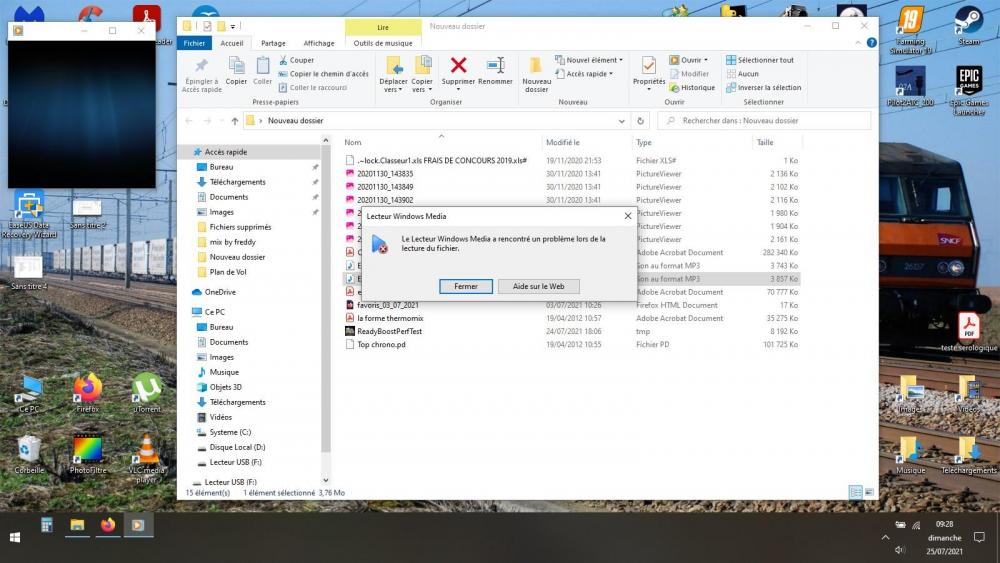
Task: Switch to large icons view toggle
Action: [870, 492]
